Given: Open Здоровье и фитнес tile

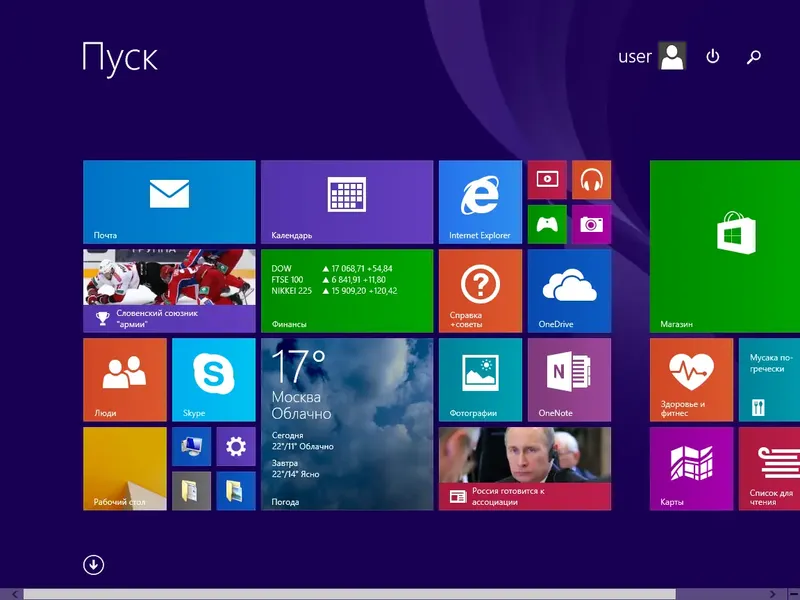Looking at the screenshot, I should (x=691, y=380).
